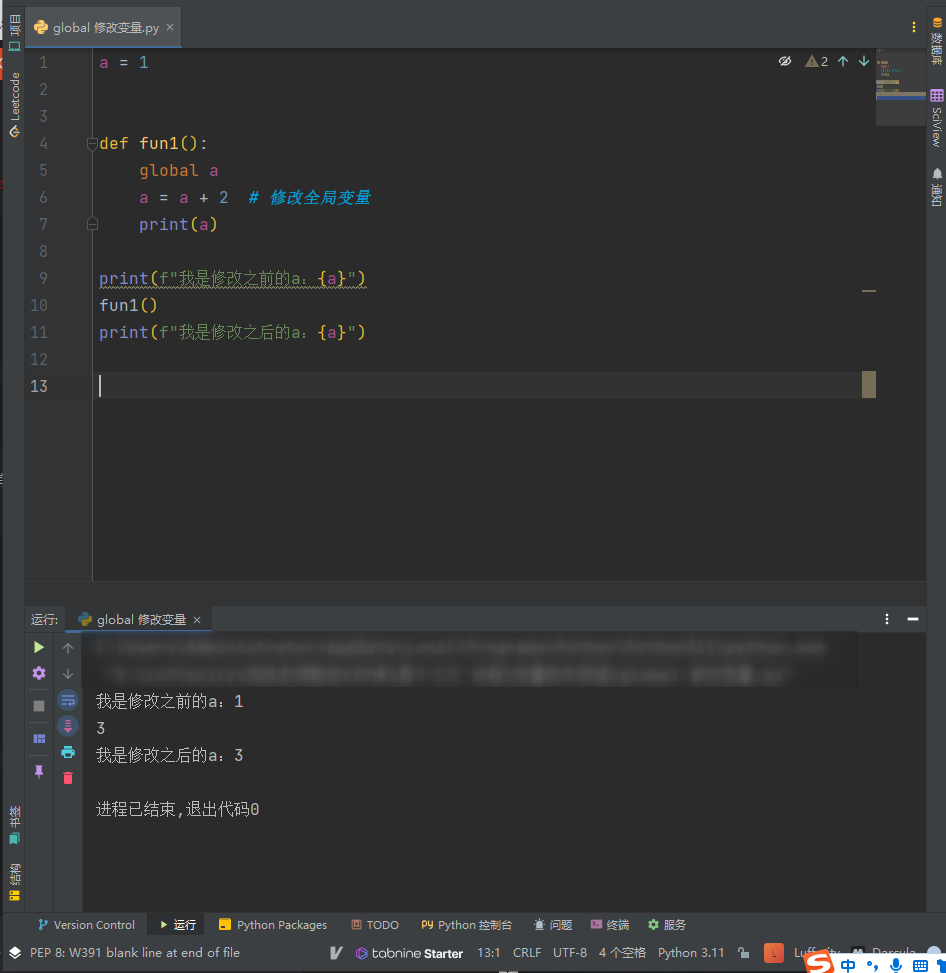946x973 pixels.
Task: Restore layout icon in run toolbar
Action: [x=38, y=738]
